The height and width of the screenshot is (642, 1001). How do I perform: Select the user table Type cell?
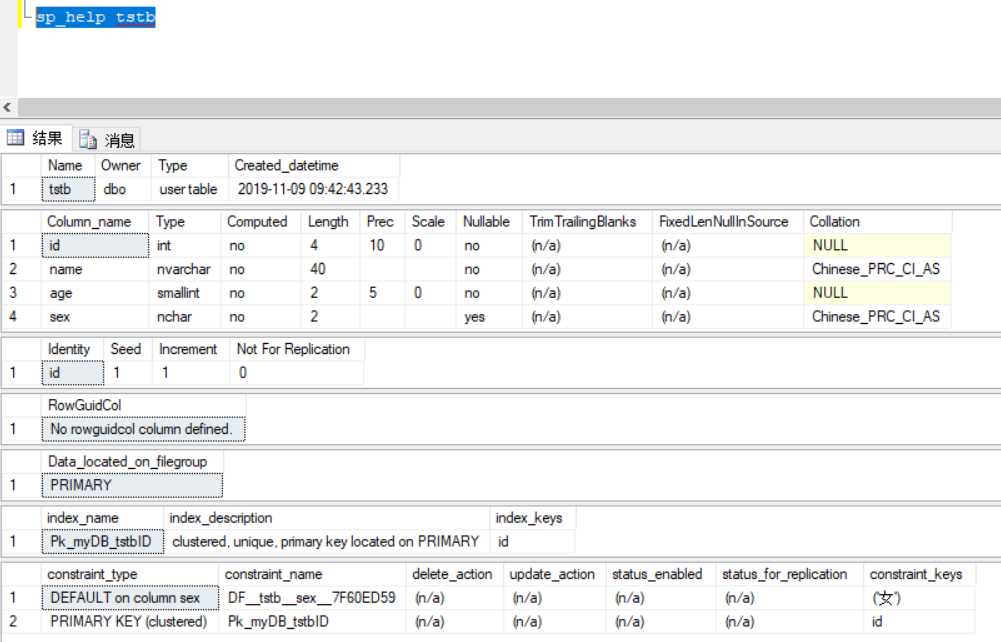[x=190, y=190]
